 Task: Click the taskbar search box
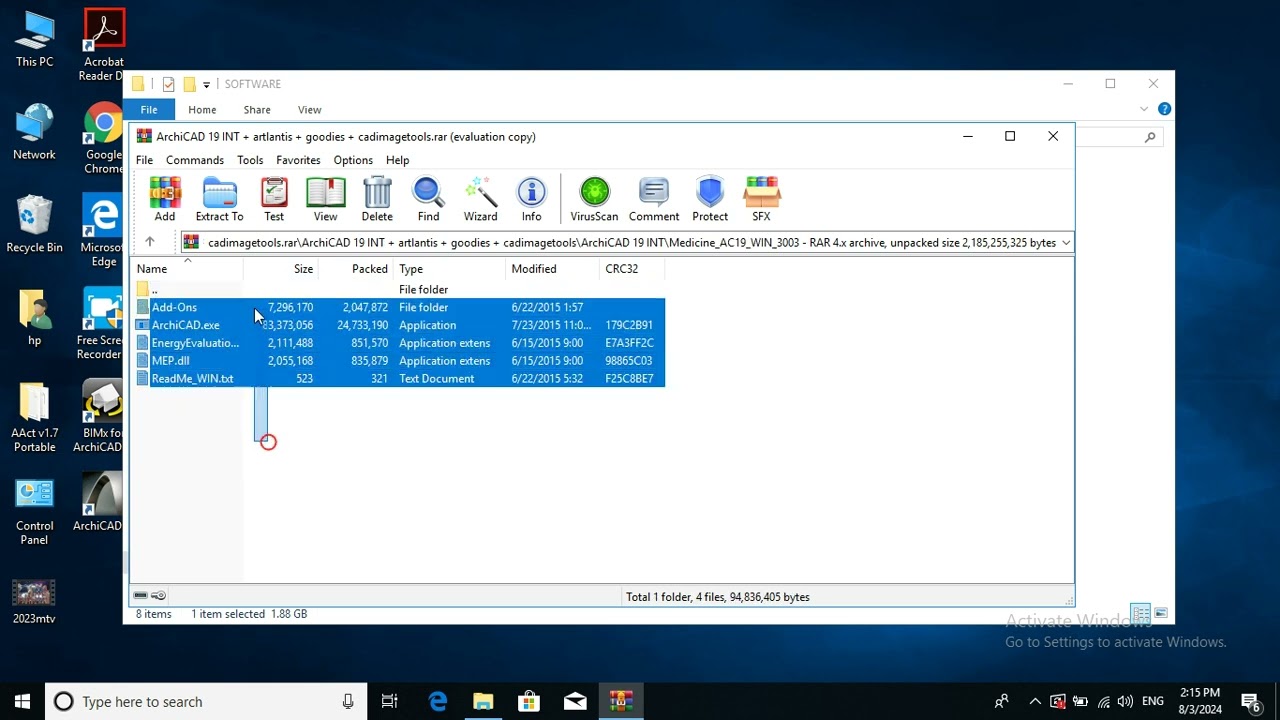click(206, 701)
